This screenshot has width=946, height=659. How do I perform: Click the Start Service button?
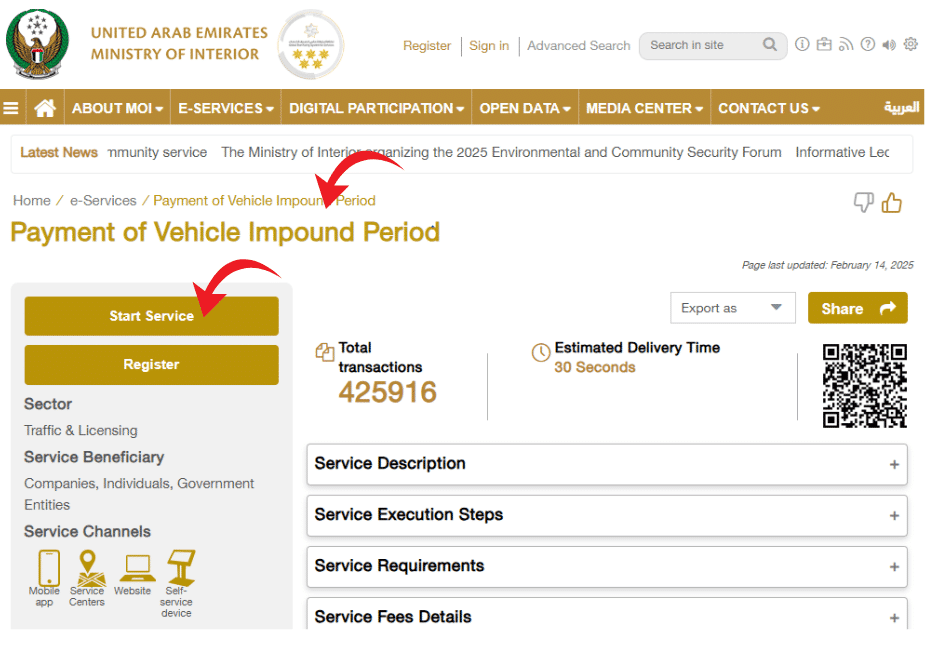point(151,316)
